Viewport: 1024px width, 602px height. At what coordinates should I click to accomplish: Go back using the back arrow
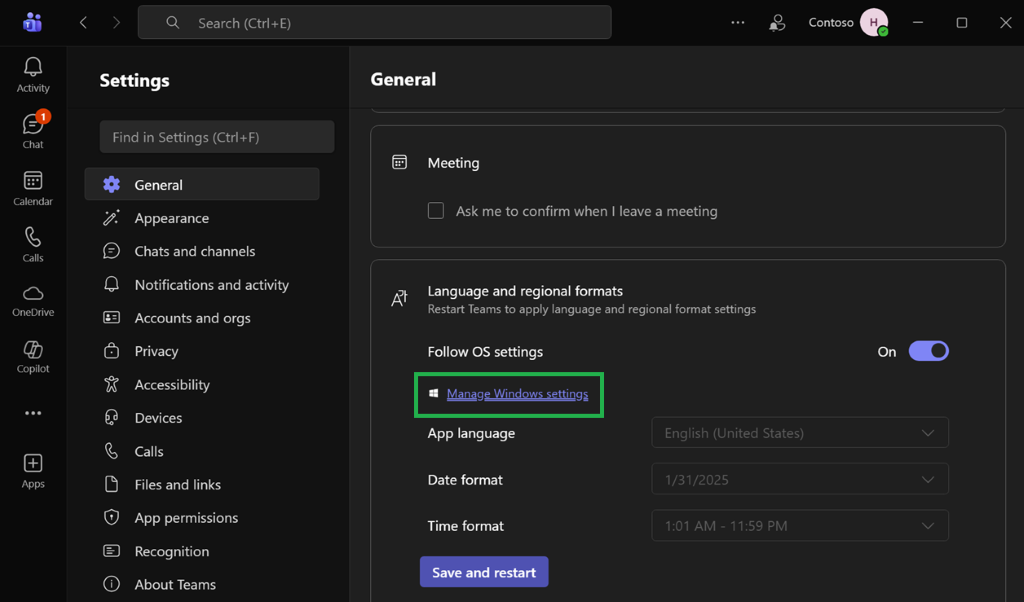pyautogui.click(x=83, y=23)
